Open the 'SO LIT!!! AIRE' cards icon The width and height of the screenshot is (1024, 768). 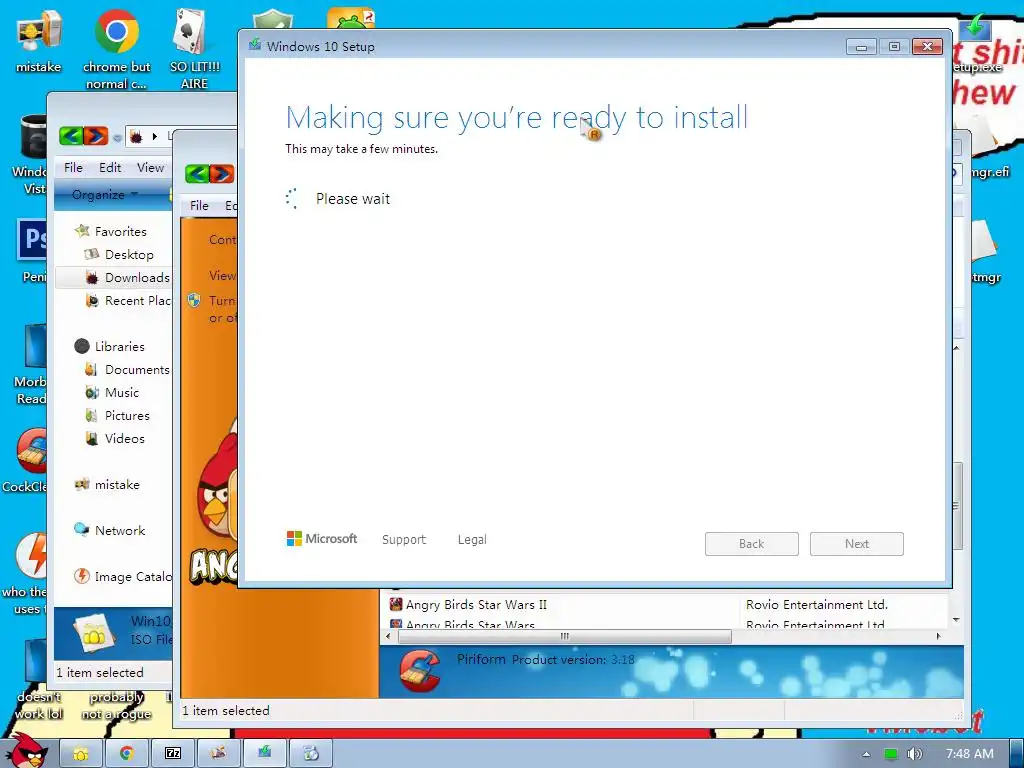tap(195, 49)
